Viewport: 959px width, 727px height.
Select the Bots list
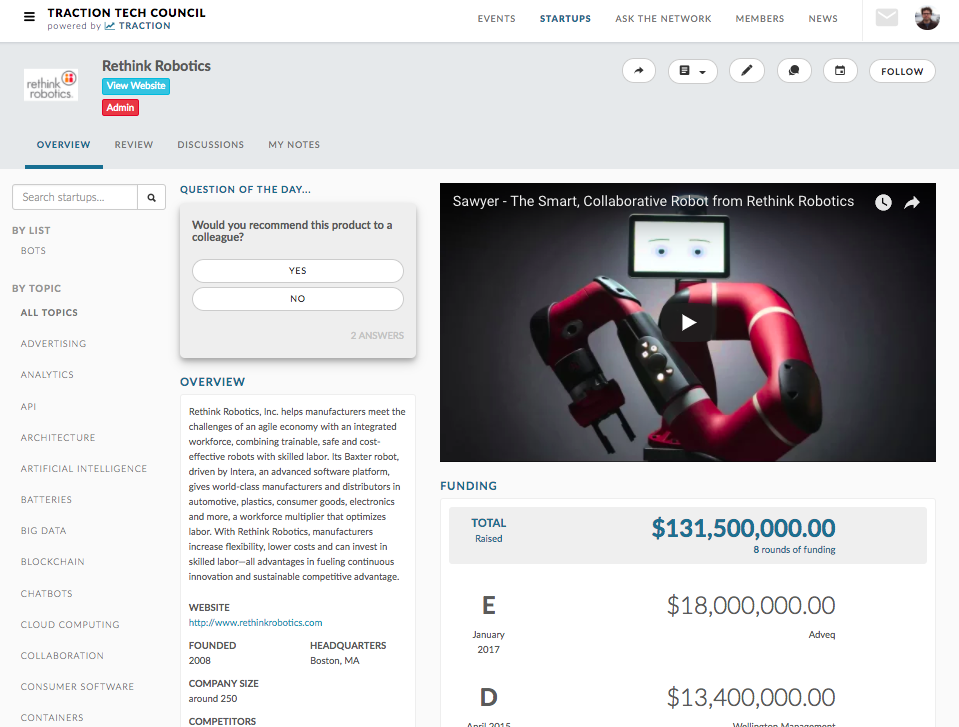pyautogui.click(x=33, y=251)
